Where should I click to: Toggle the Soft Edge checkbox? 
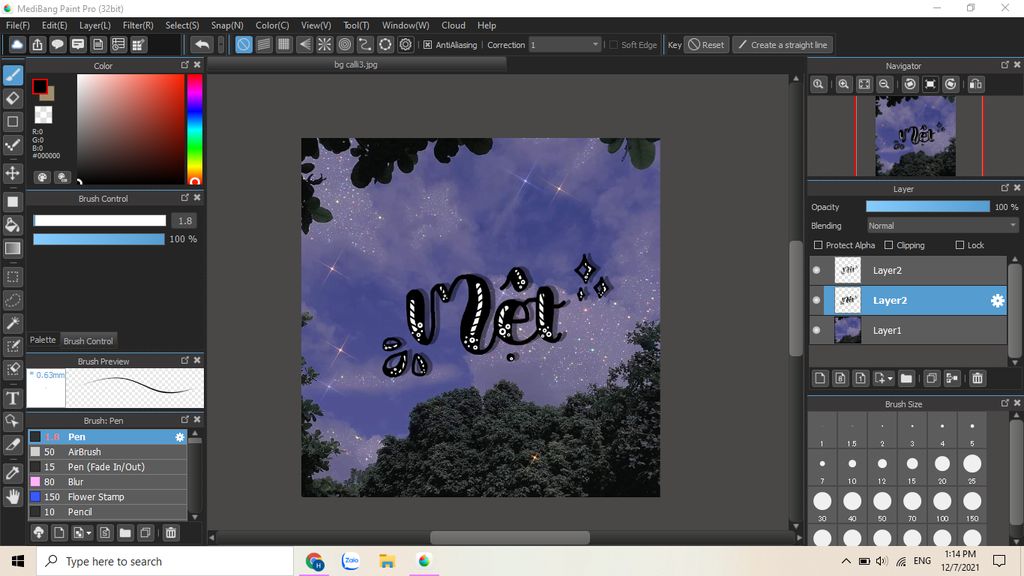[613, 45]
